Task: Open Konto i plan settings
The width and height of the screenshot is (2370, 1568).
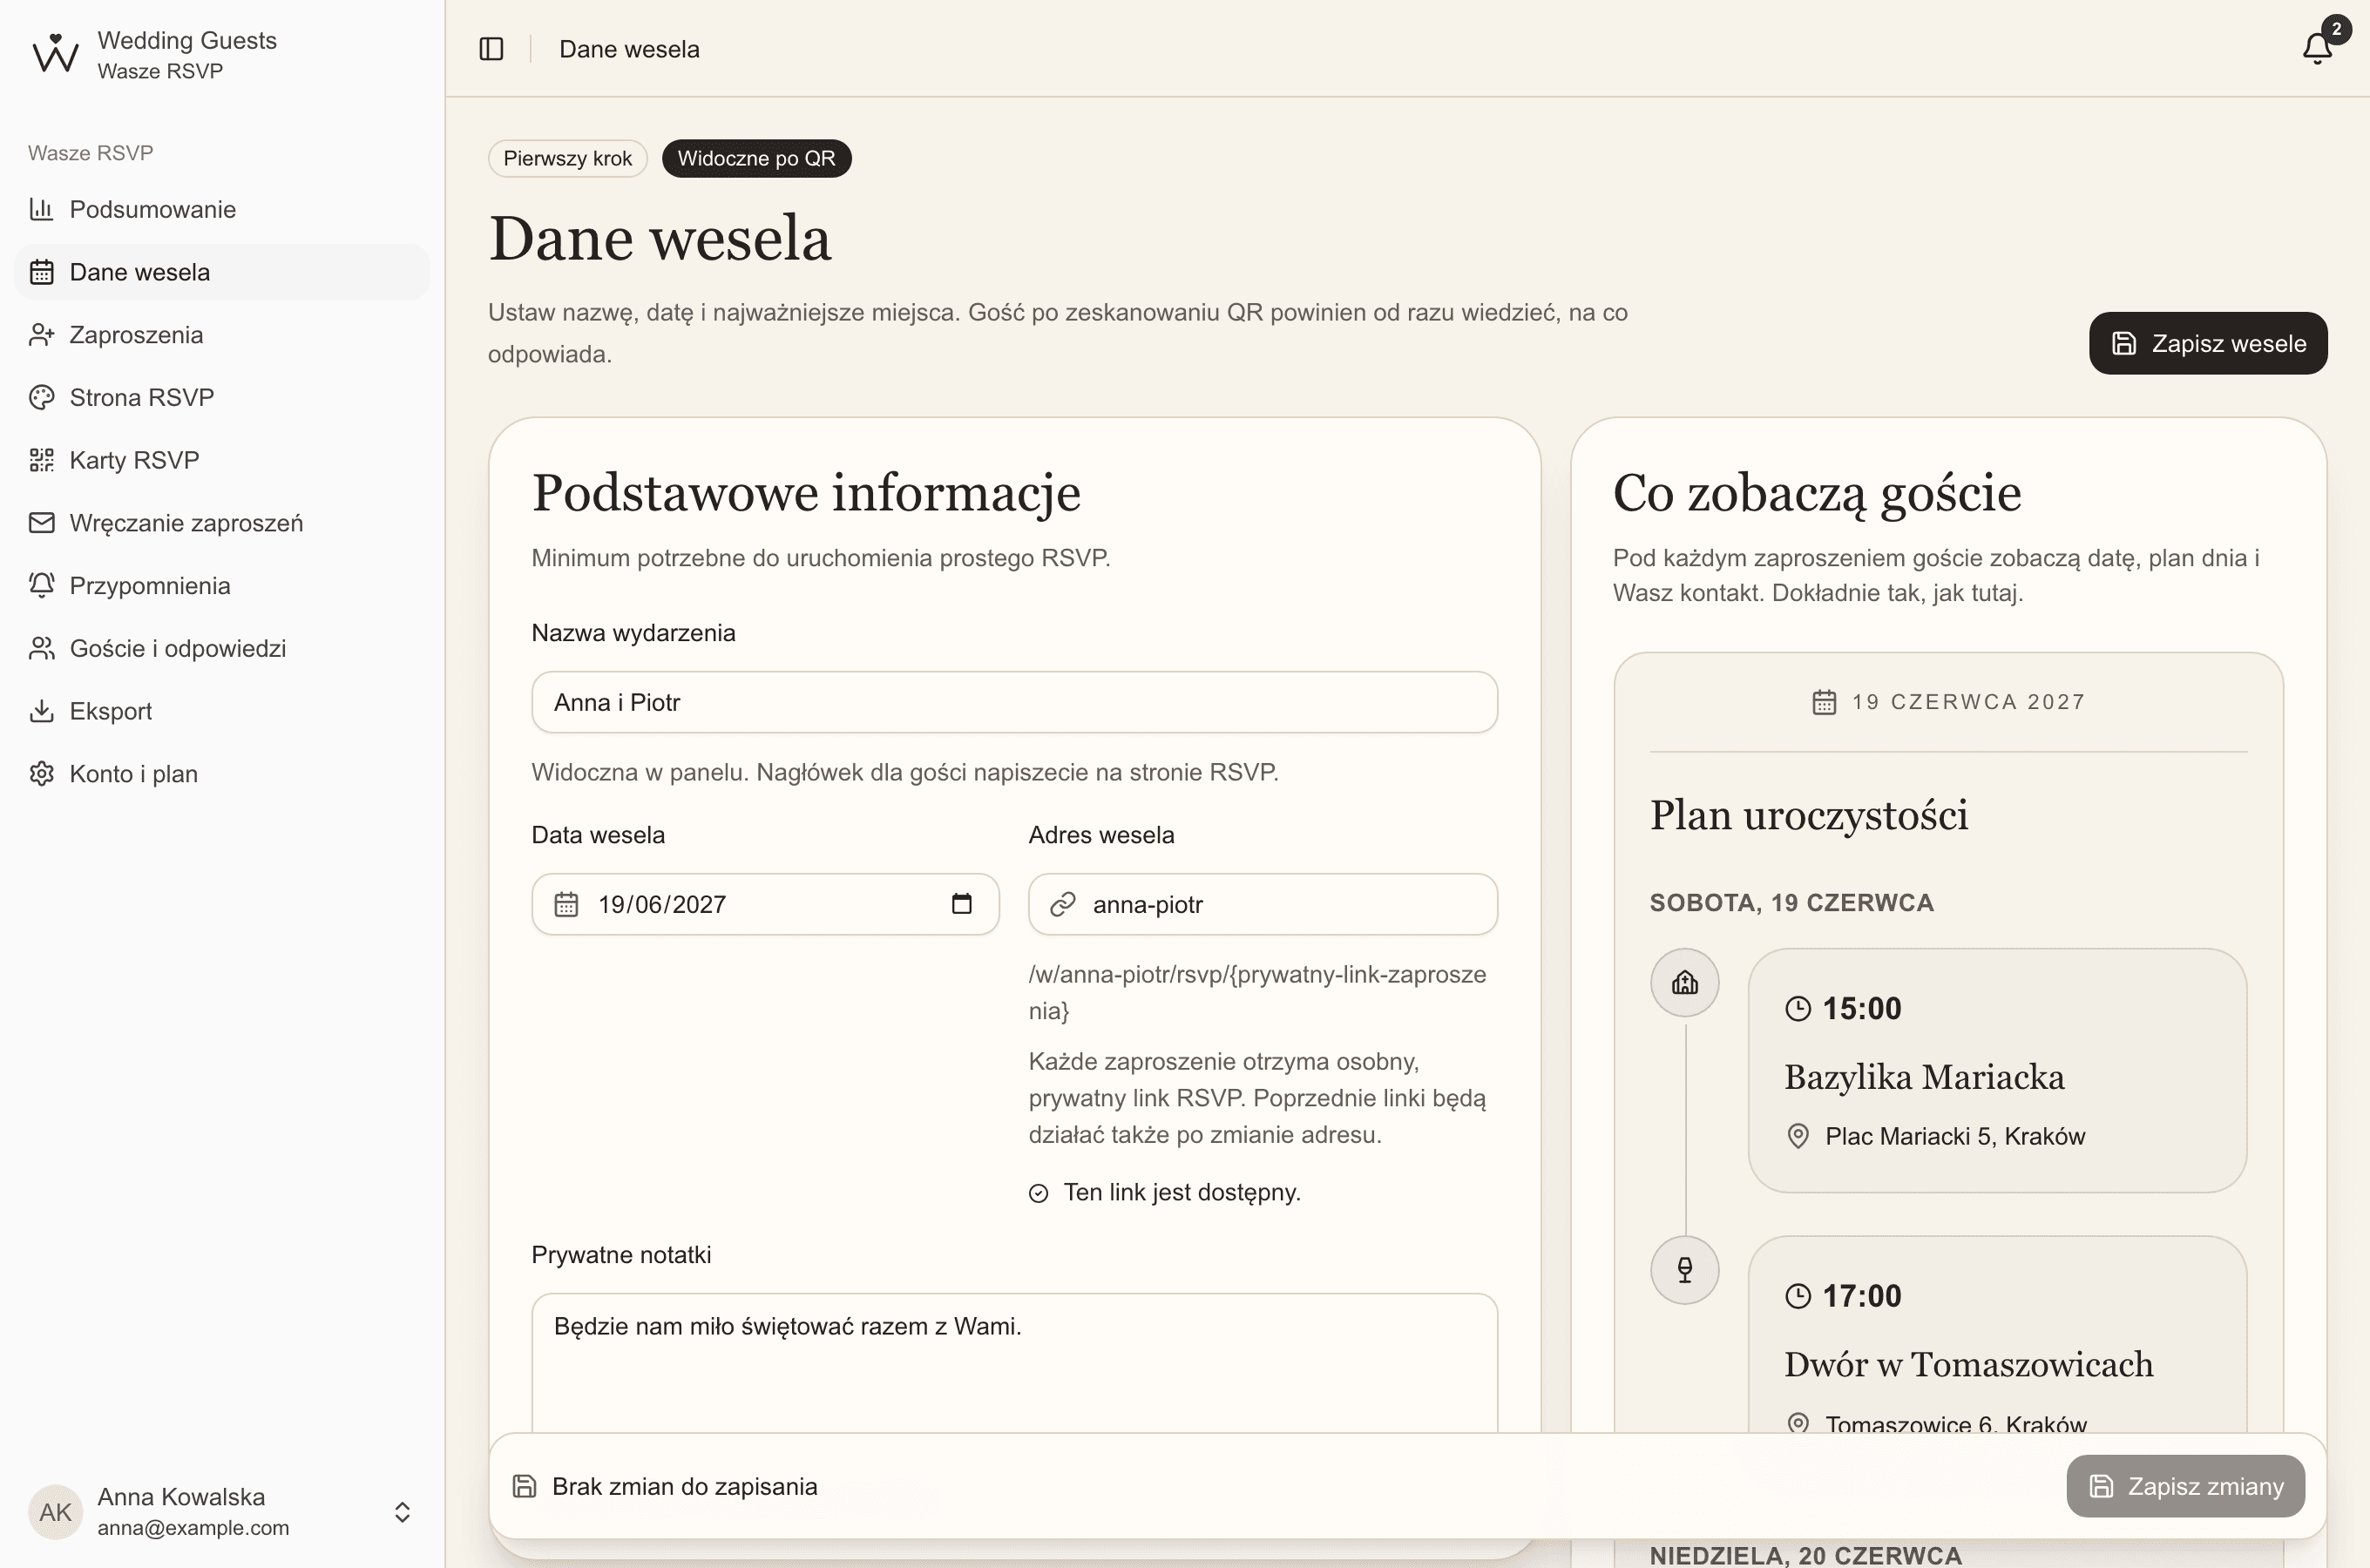Action: pos(222,774)
